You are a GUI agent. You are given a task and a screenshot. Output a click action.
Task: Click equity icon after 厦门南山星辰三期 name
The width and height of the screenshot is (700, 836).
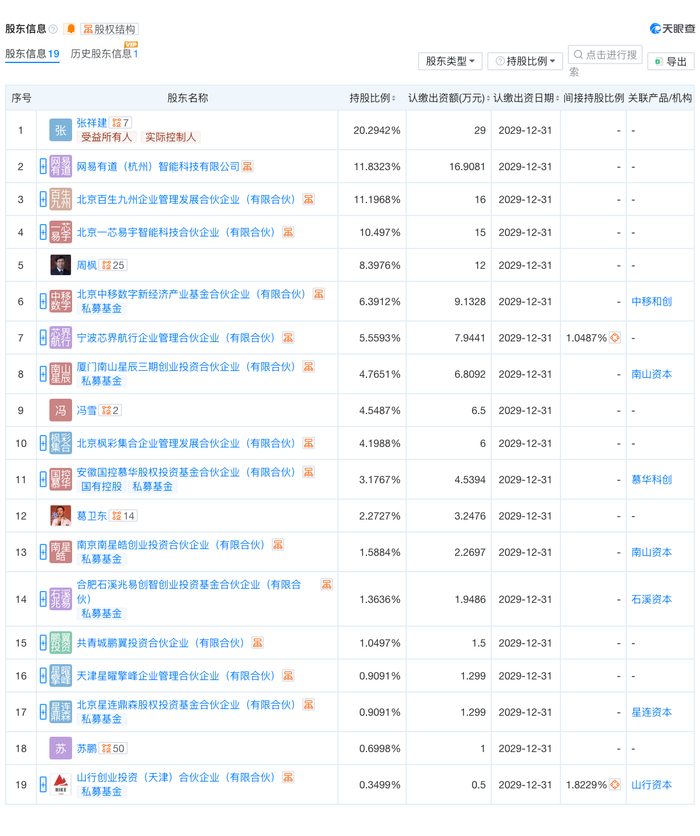(309, 367)
